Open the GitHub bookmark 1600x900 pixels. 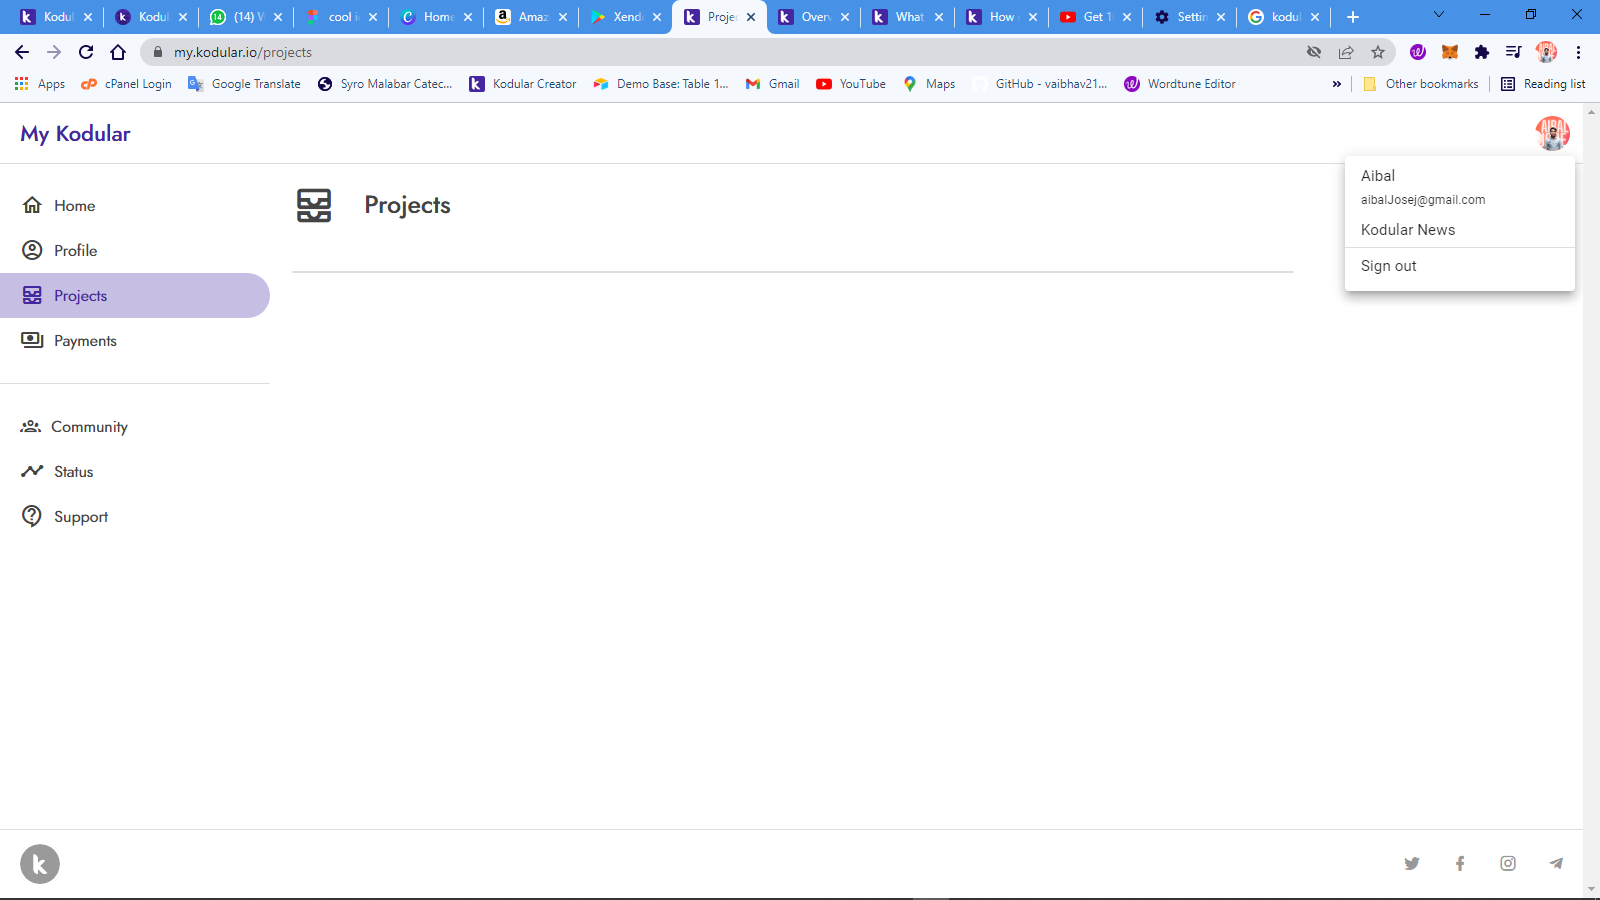(1040, 84)
